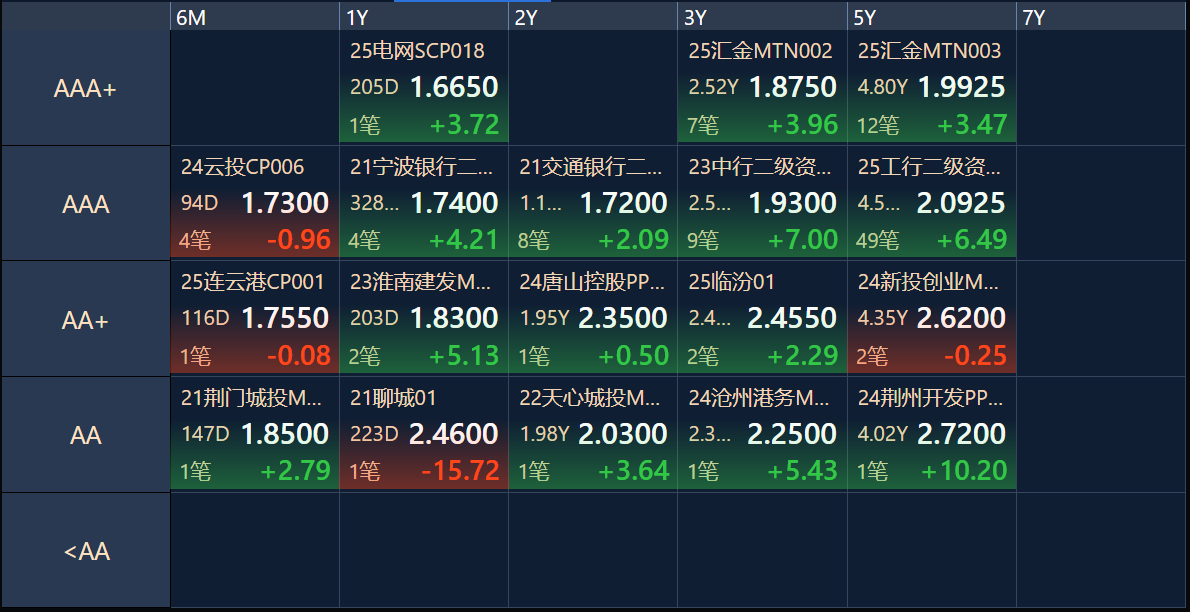Image resolution: width=1190 pixels, height=612 pixels.
Task: Select the 1Y tenor column header
Action: pos(423,17)
